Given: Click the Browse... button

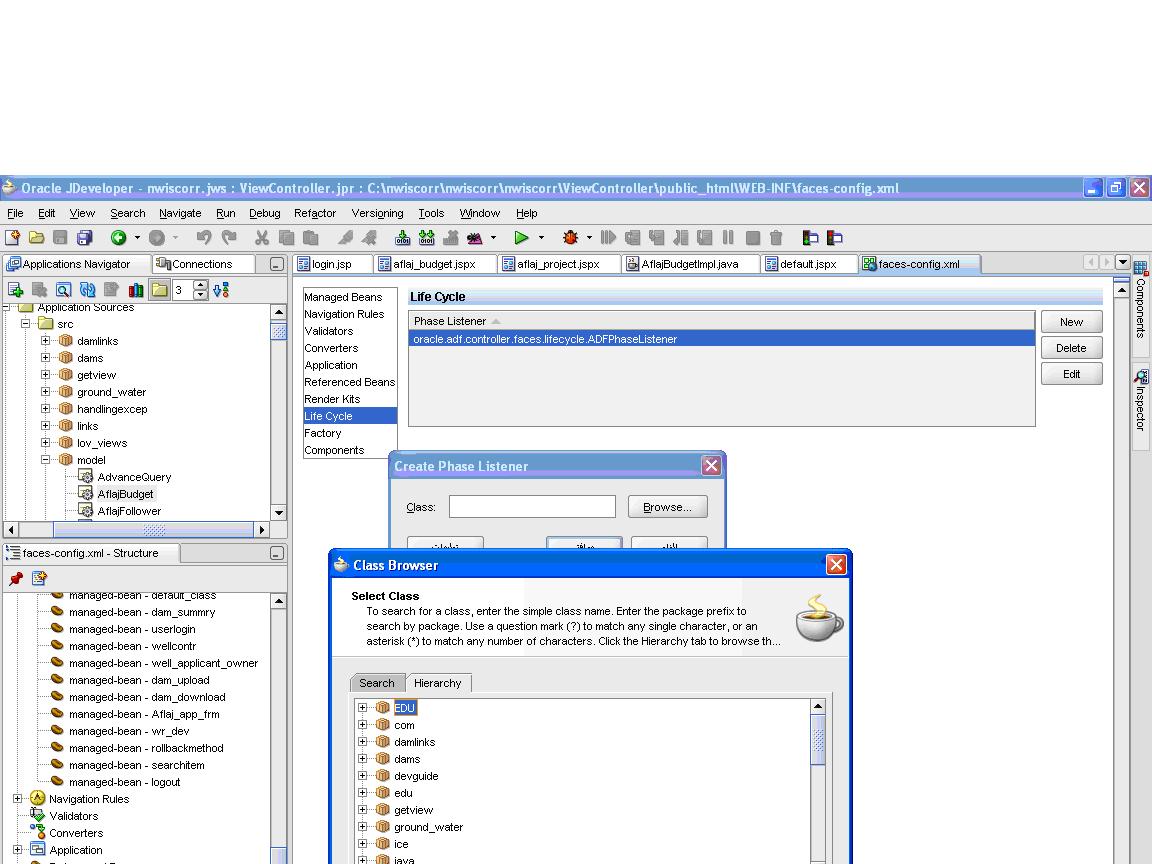Looking at the screenshot, I should click(x=667, y=507).
